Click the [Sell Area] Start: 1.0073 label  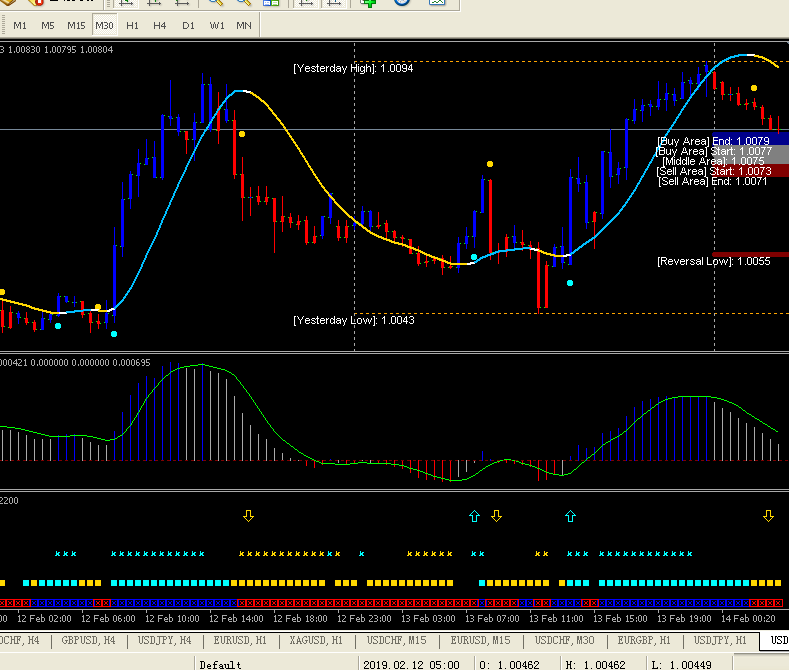(714, 172)
